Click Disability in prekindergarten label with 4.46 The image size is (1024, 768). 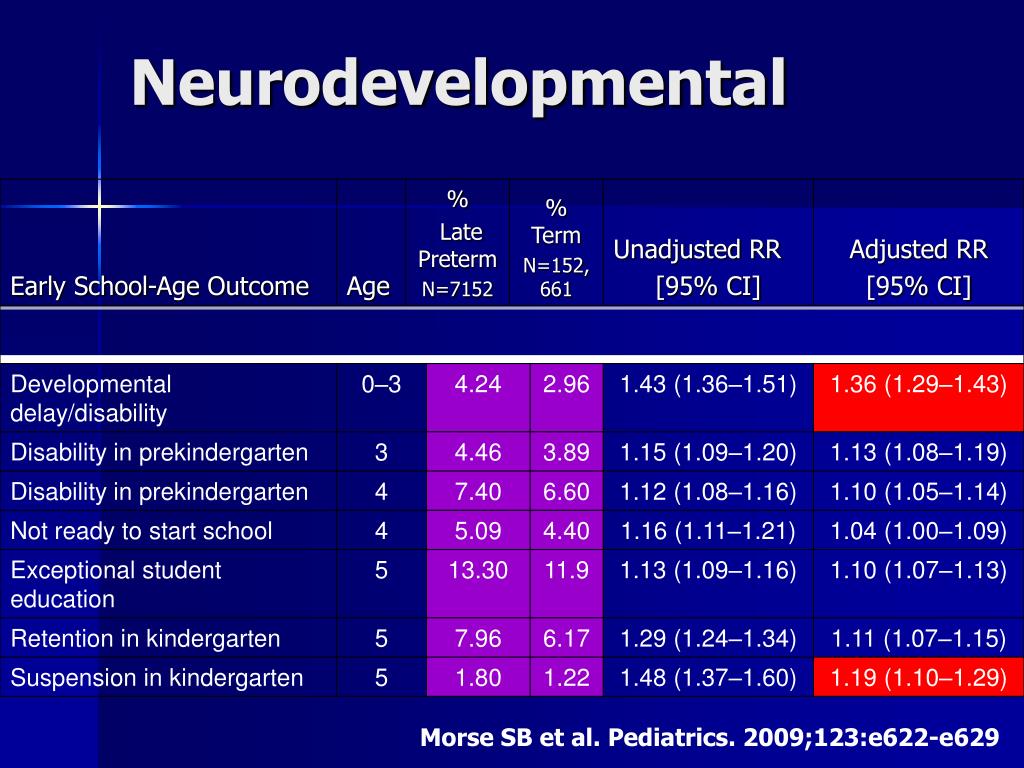point(159,453)
